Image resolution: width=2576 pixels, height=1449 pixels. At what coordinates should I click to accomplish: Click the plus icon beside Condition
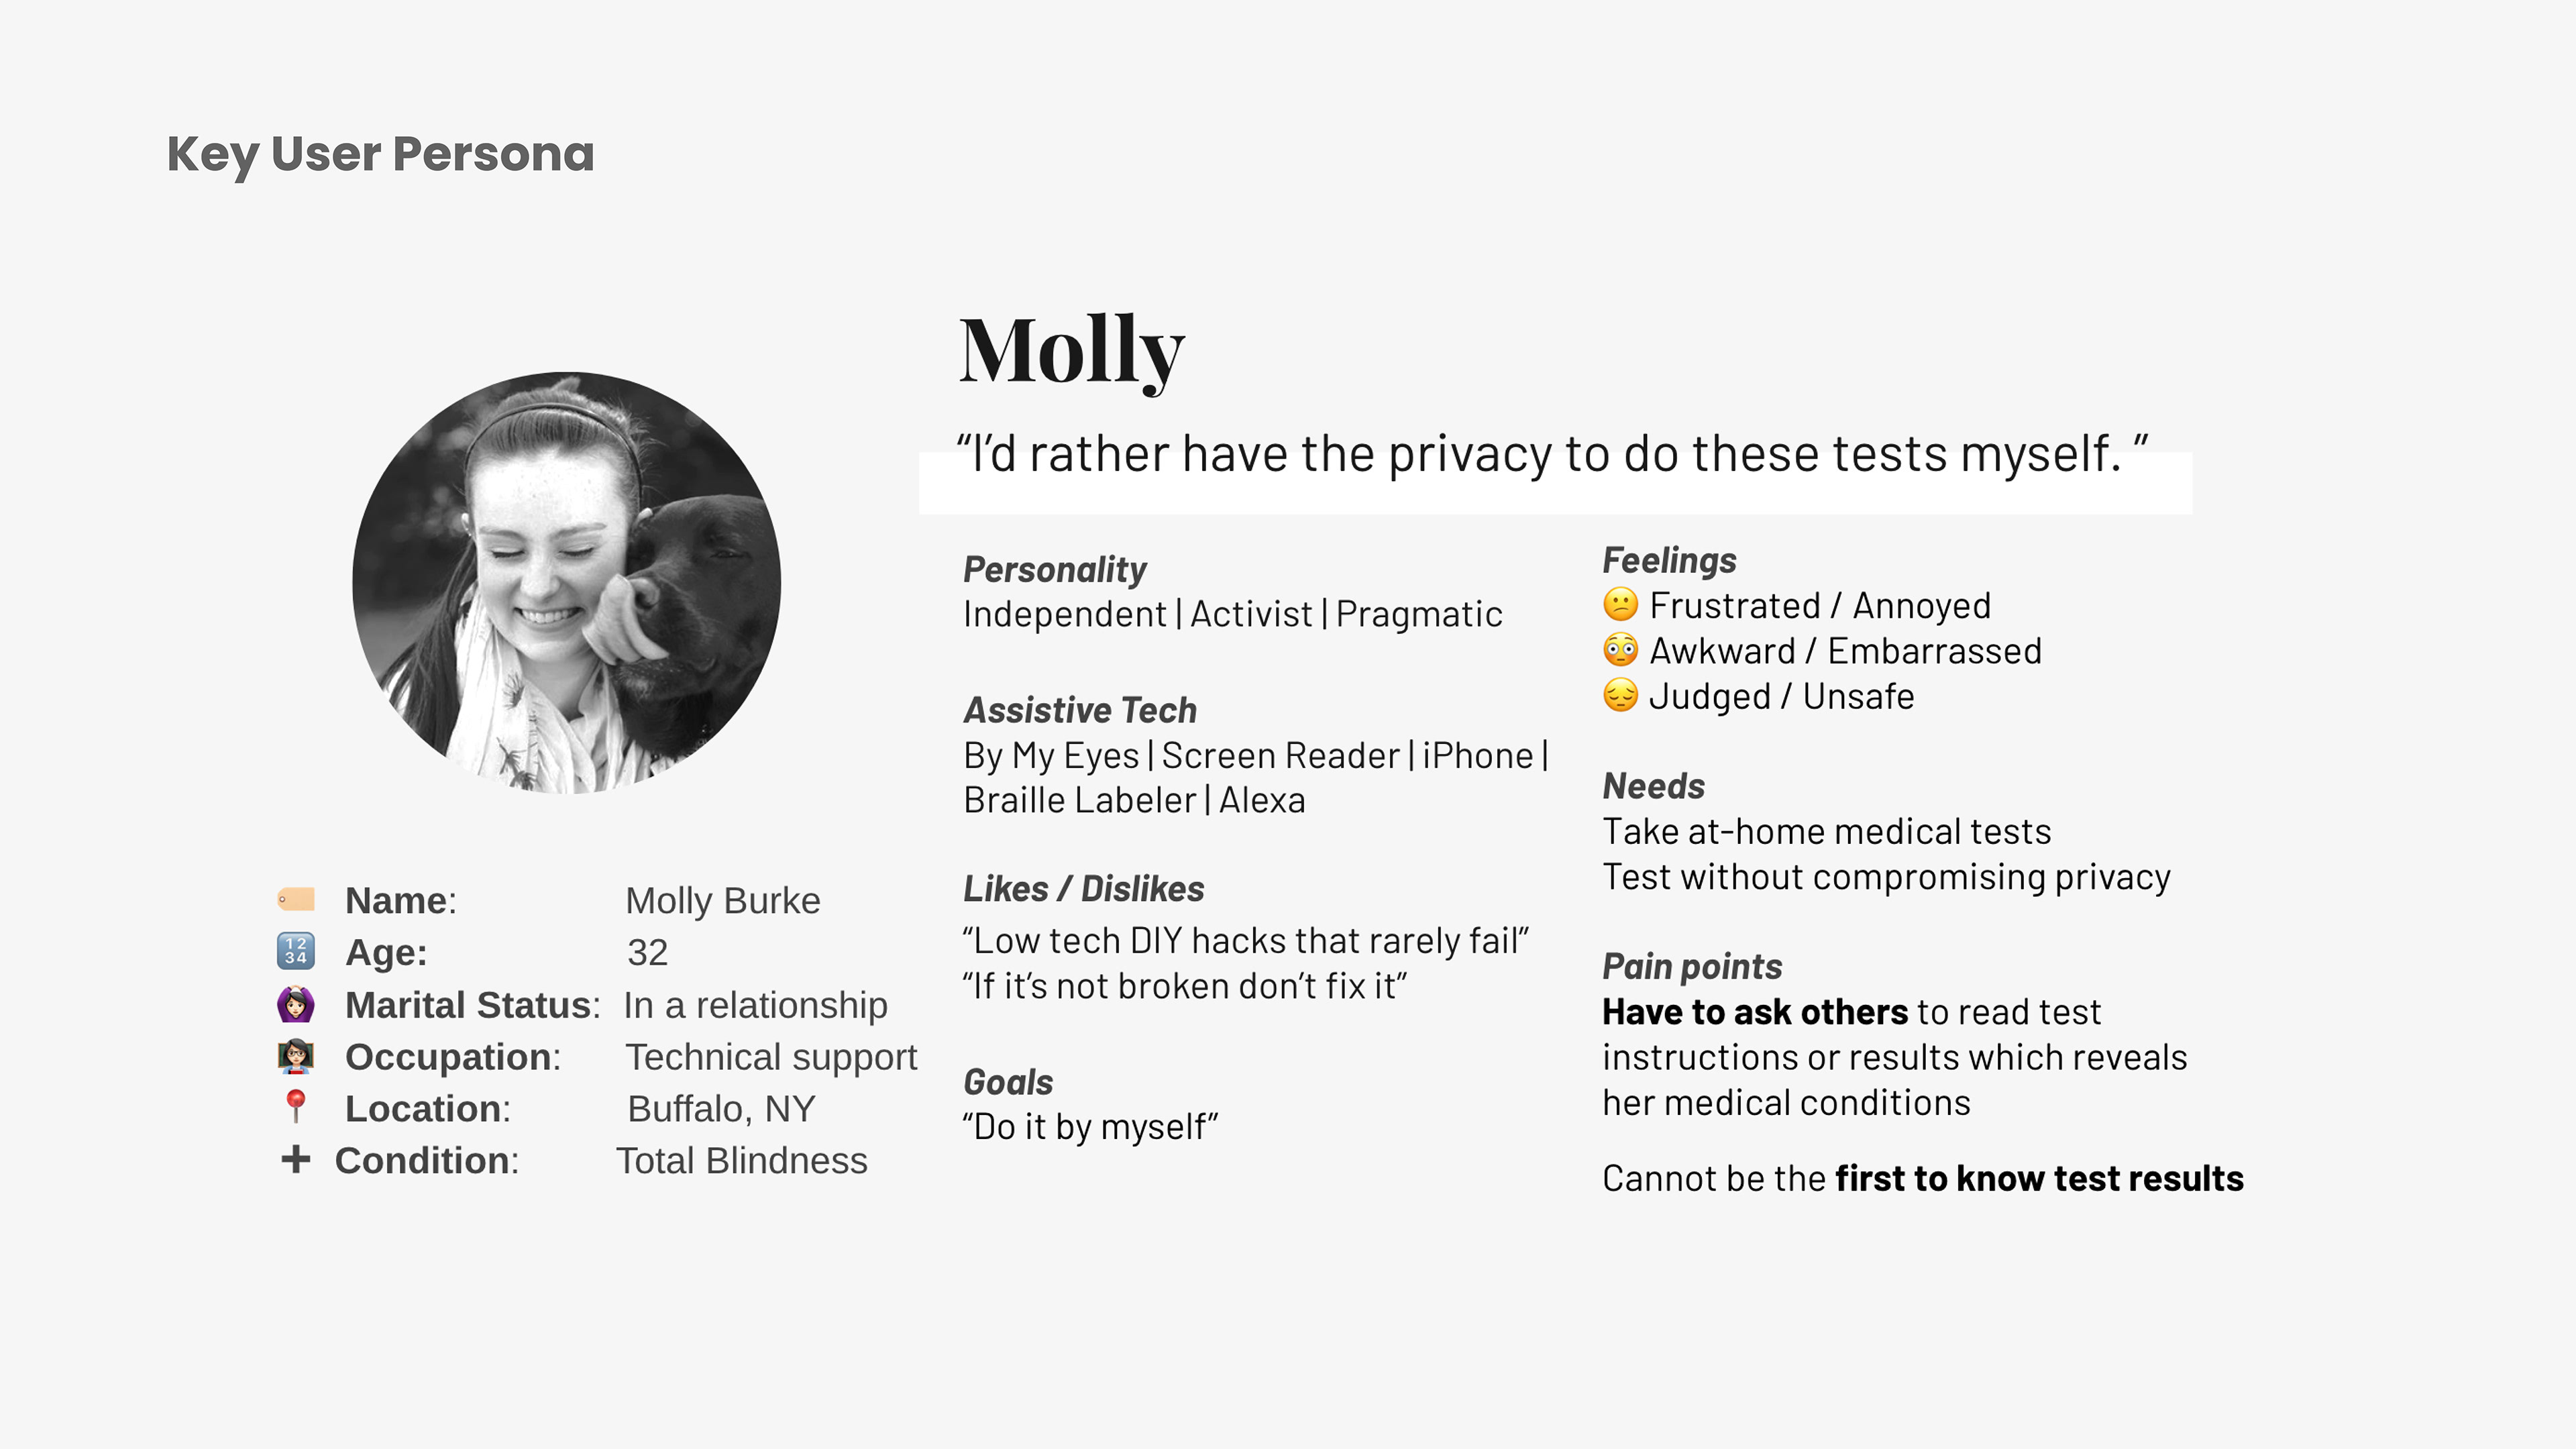(296, 1159)
